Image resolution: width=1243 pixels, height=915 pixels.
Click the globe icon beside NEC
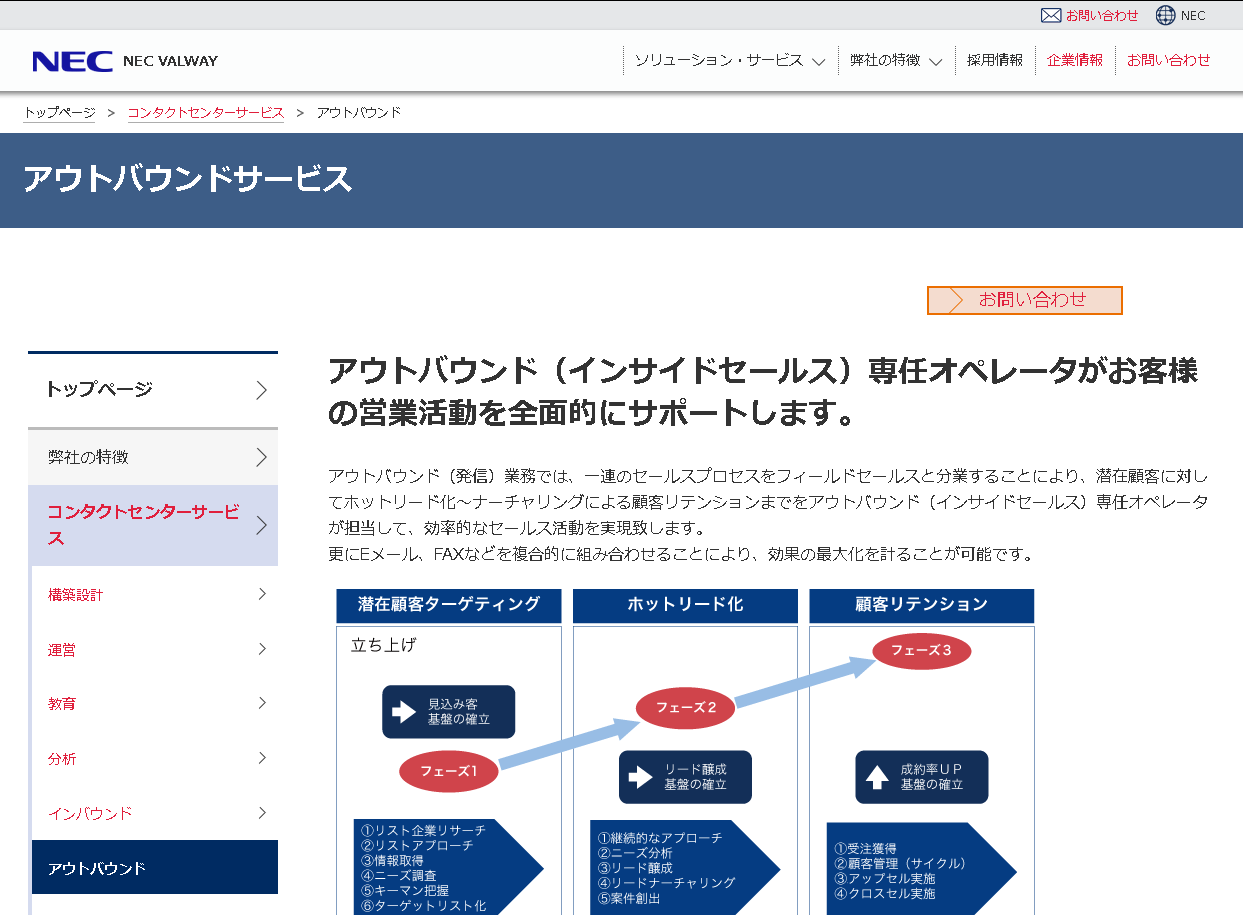(x=1165, y=15)
